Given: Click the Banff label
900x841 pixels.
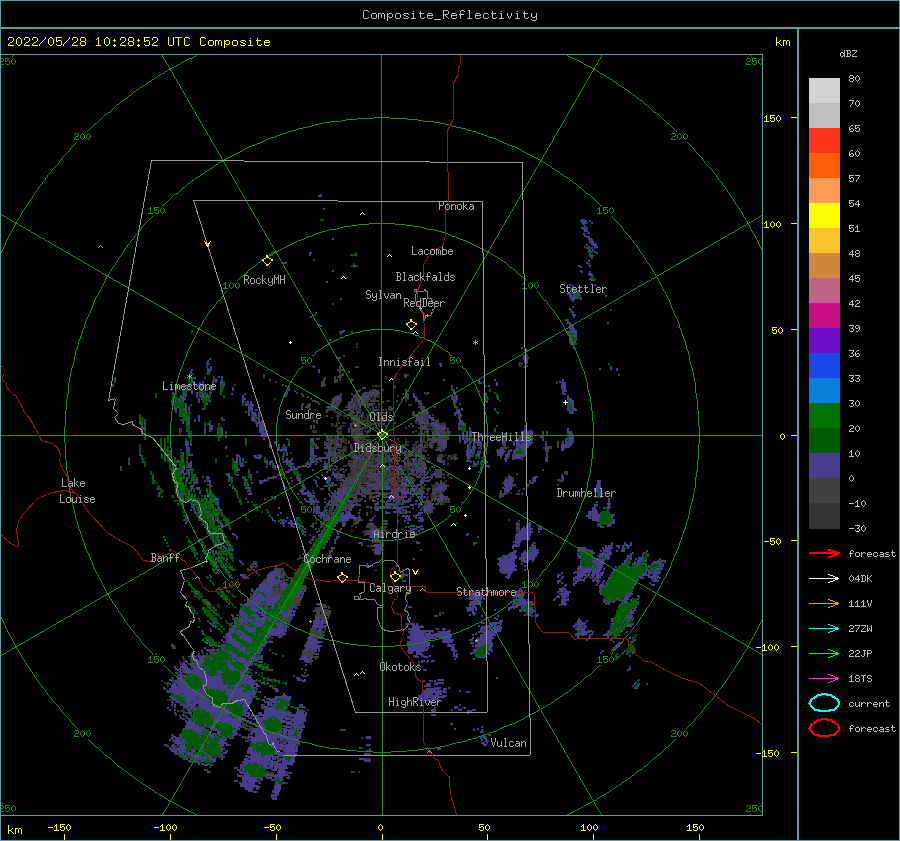Looking at the screenshot, I should pyautogui.click(x=165, y=557).
